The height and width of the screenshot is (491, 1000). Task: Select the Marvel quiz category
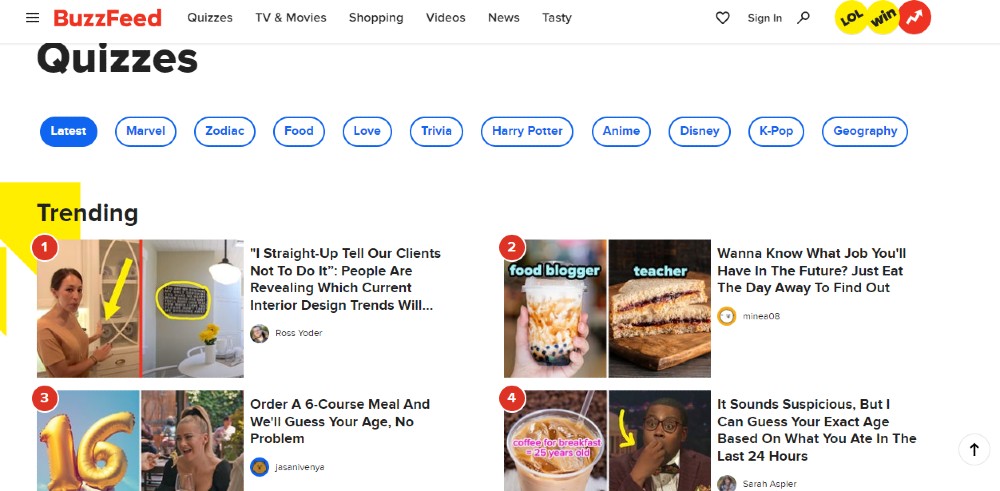click(145, 131)
